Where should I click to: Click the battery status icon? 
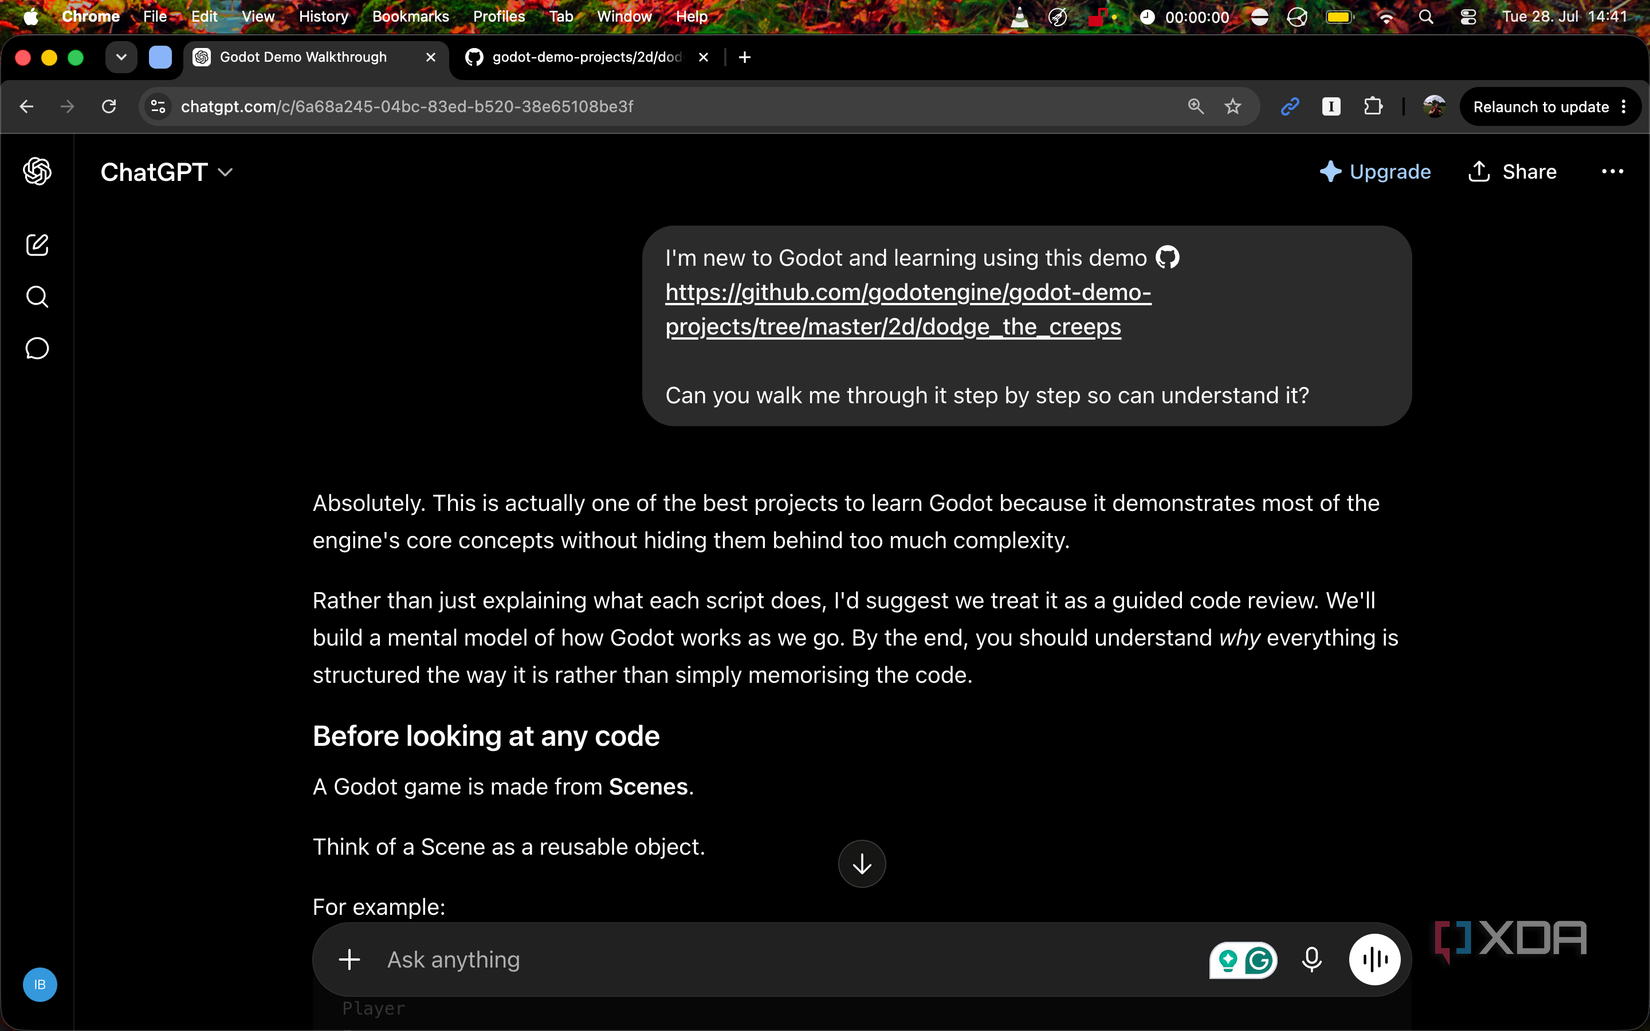1339,17
